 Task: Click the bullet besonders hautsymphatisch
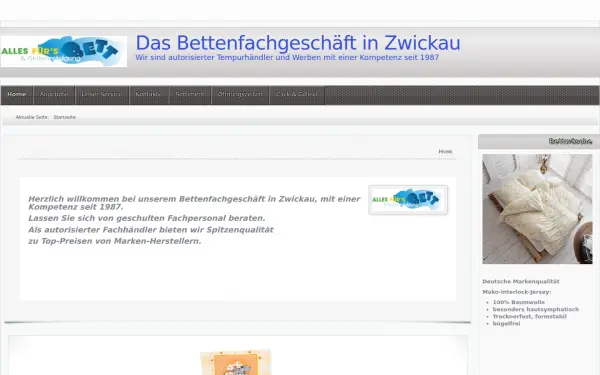(x=536, y=309)
